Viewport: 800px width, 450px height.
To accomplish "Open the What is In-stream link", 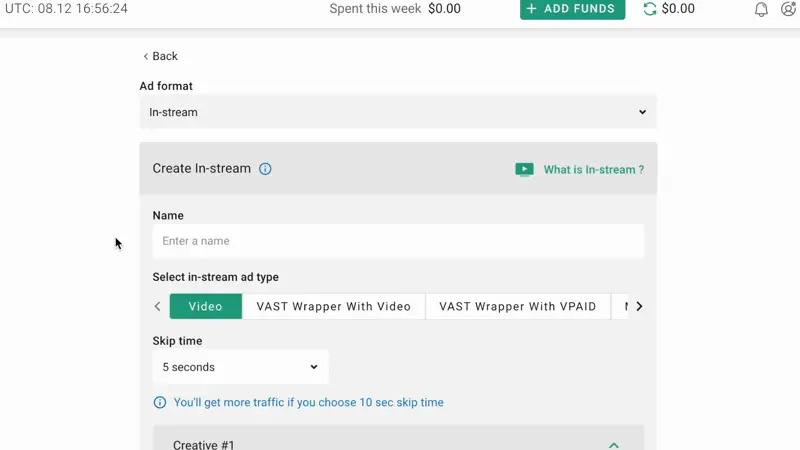I will 593,170.
